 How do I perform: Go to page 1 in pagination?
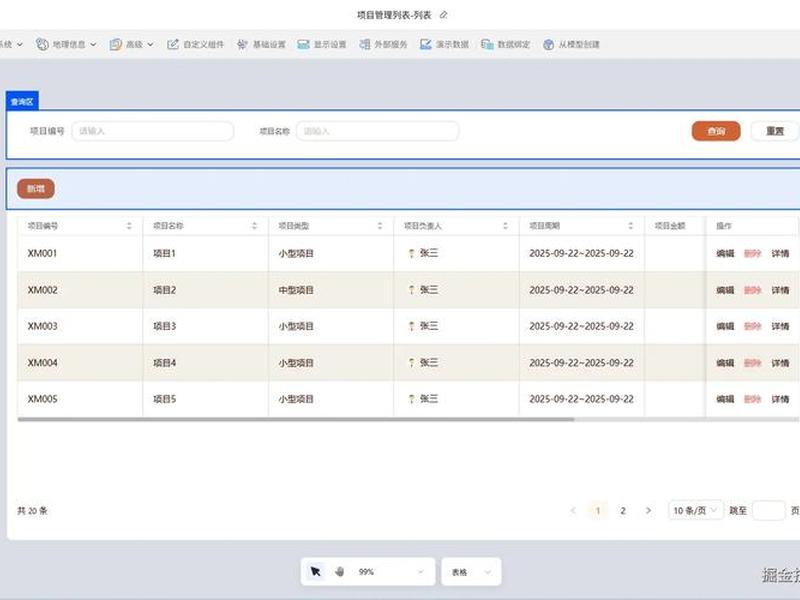[598, 510]
